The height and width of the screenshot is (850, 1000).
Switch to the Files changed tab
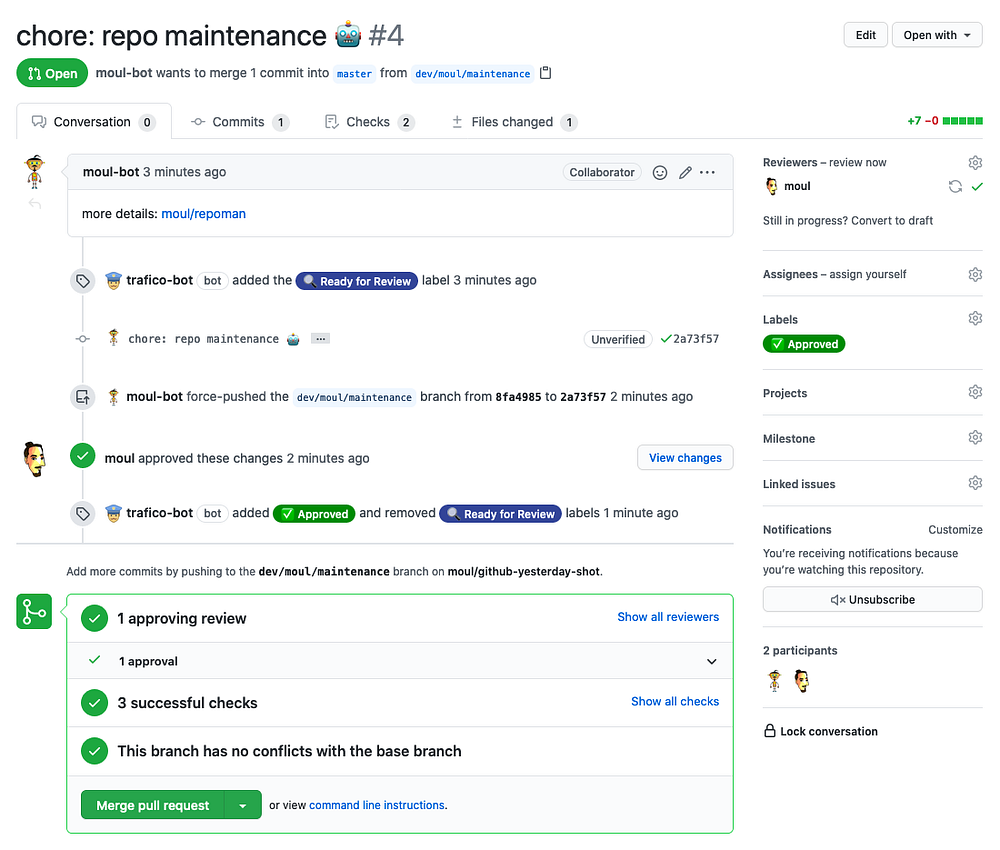513,122
